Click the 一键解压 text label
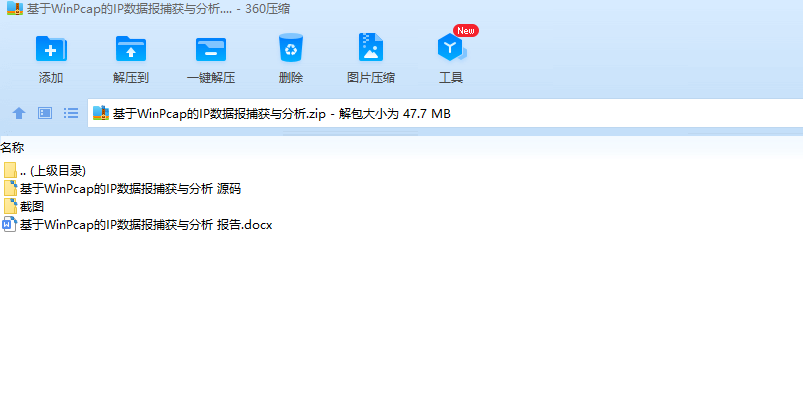Viewport: 803px width, 400px height. tap(210, 78)
